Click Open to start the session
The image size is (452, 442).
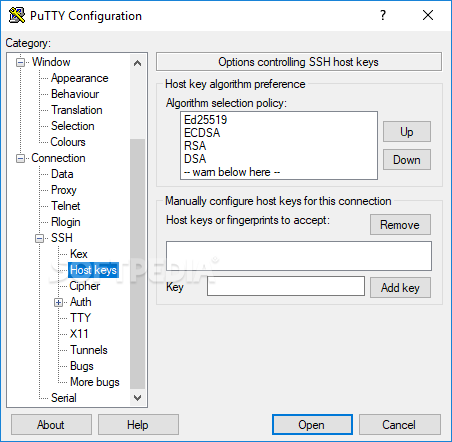pos(312,425)
